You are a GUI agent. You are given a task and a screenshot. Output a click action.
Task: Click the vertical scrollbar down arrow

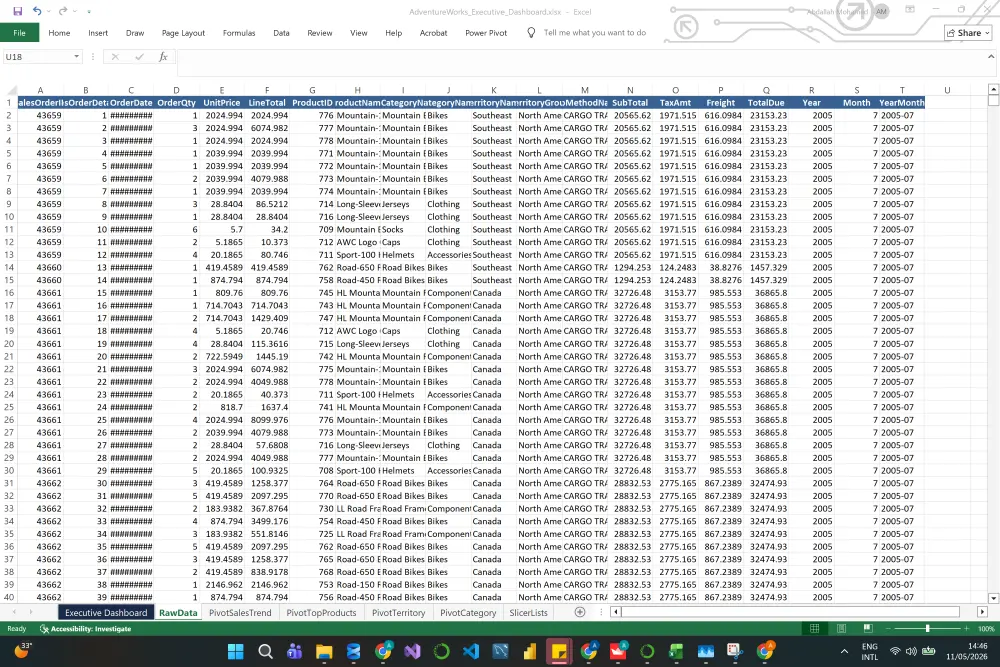(x=993, y=598)
